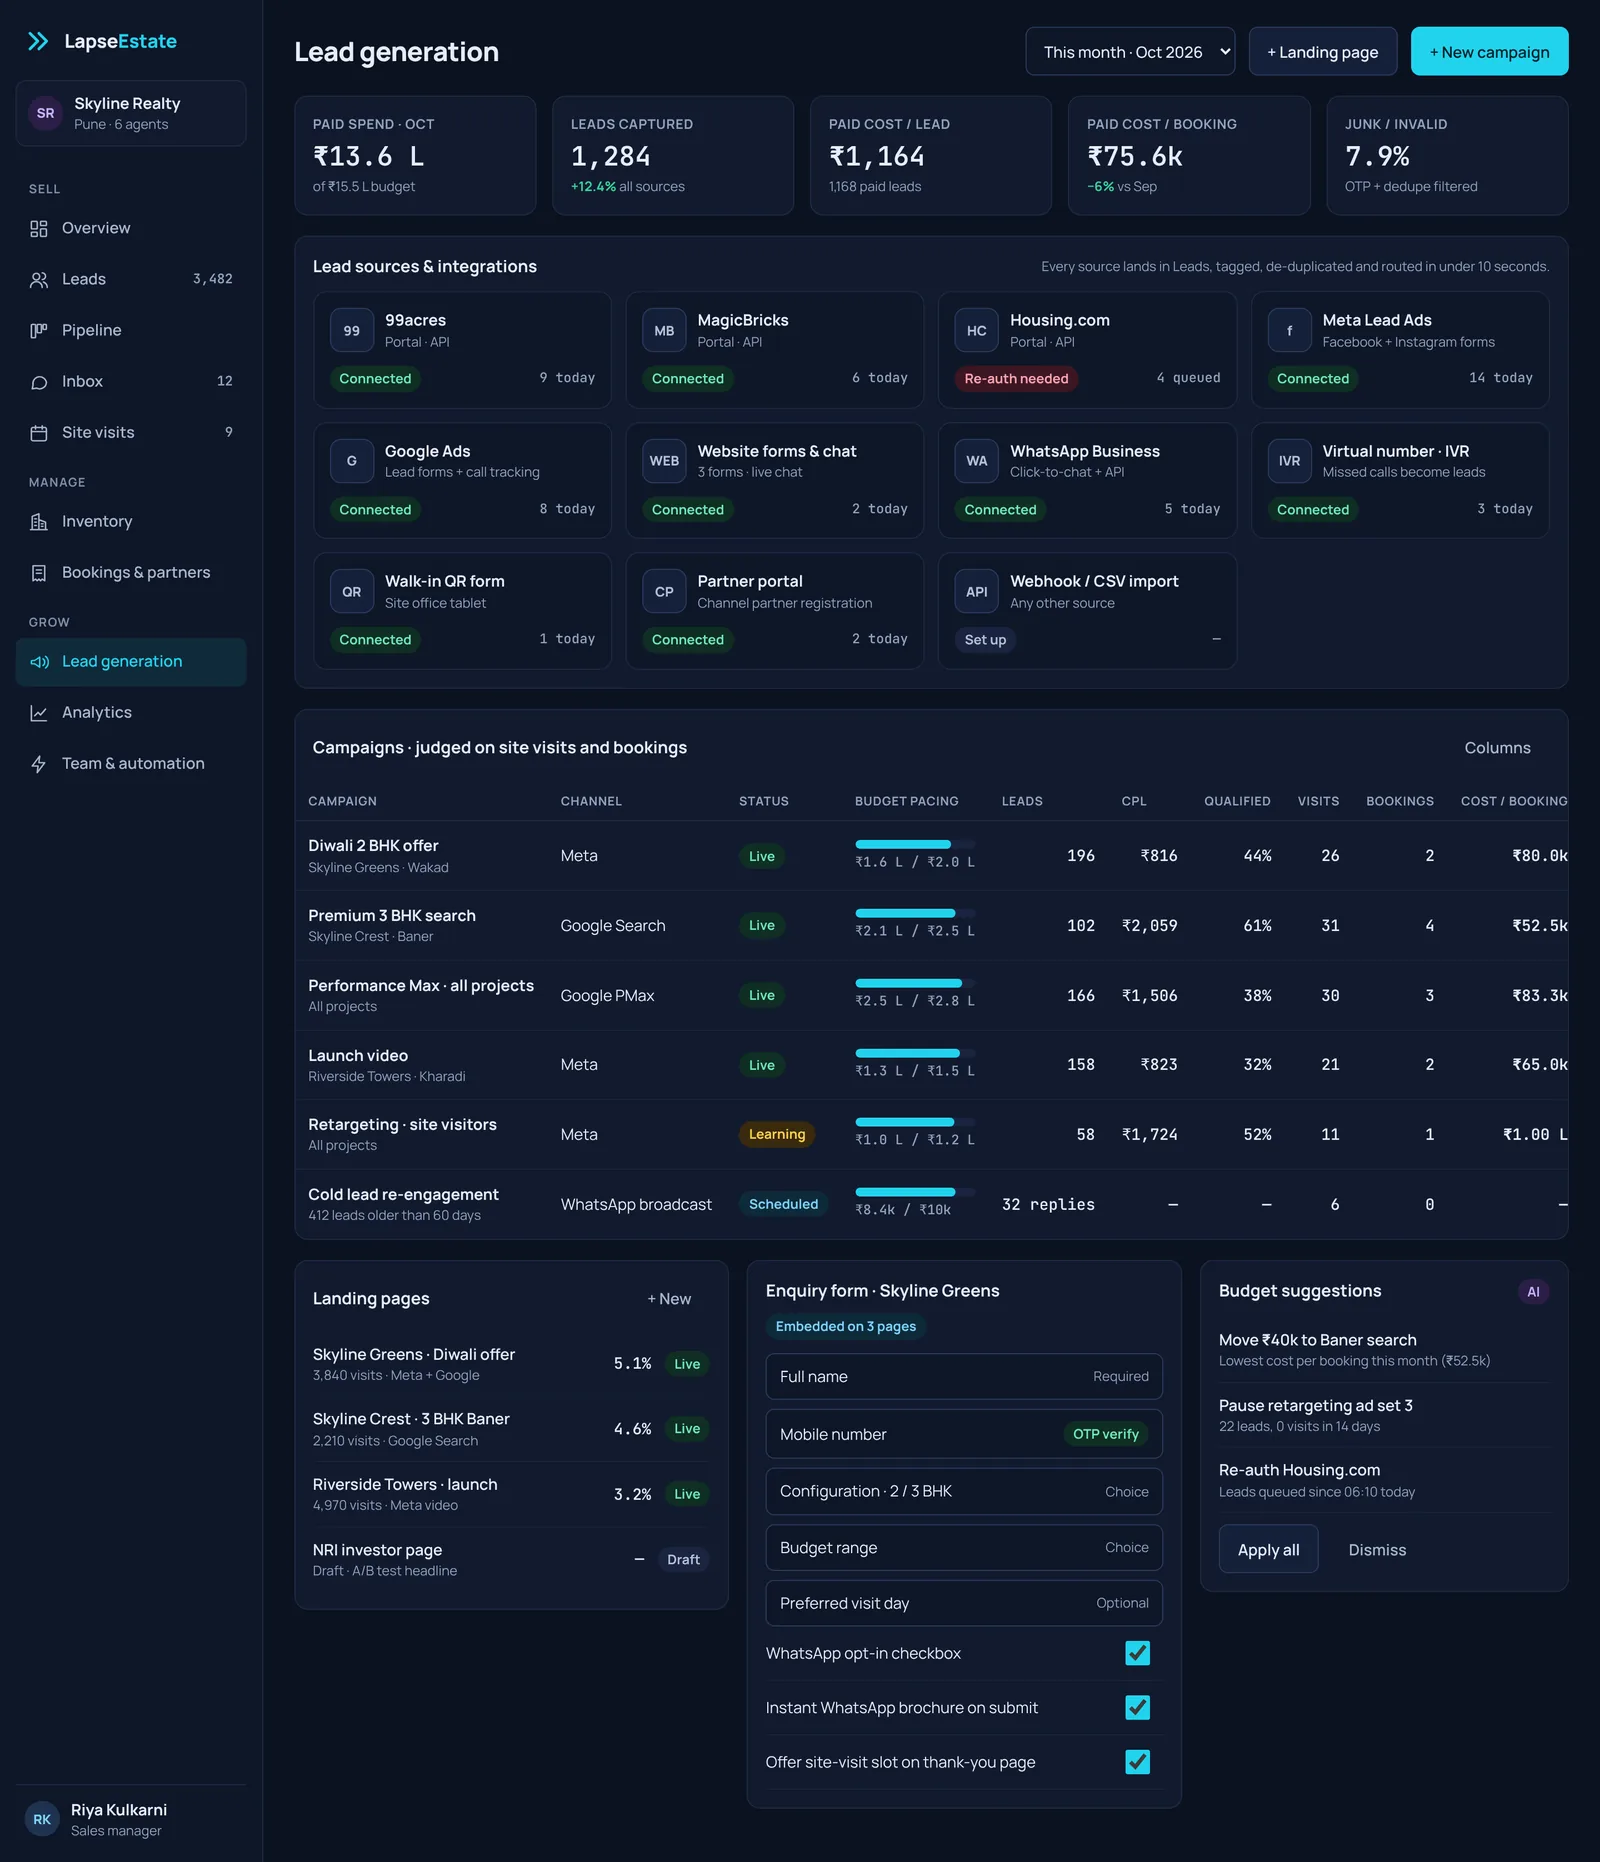The width and height of the screenshot is (1600, 1862).
Task: Open Overview via its grid icon
Action: tap(39, 229)
